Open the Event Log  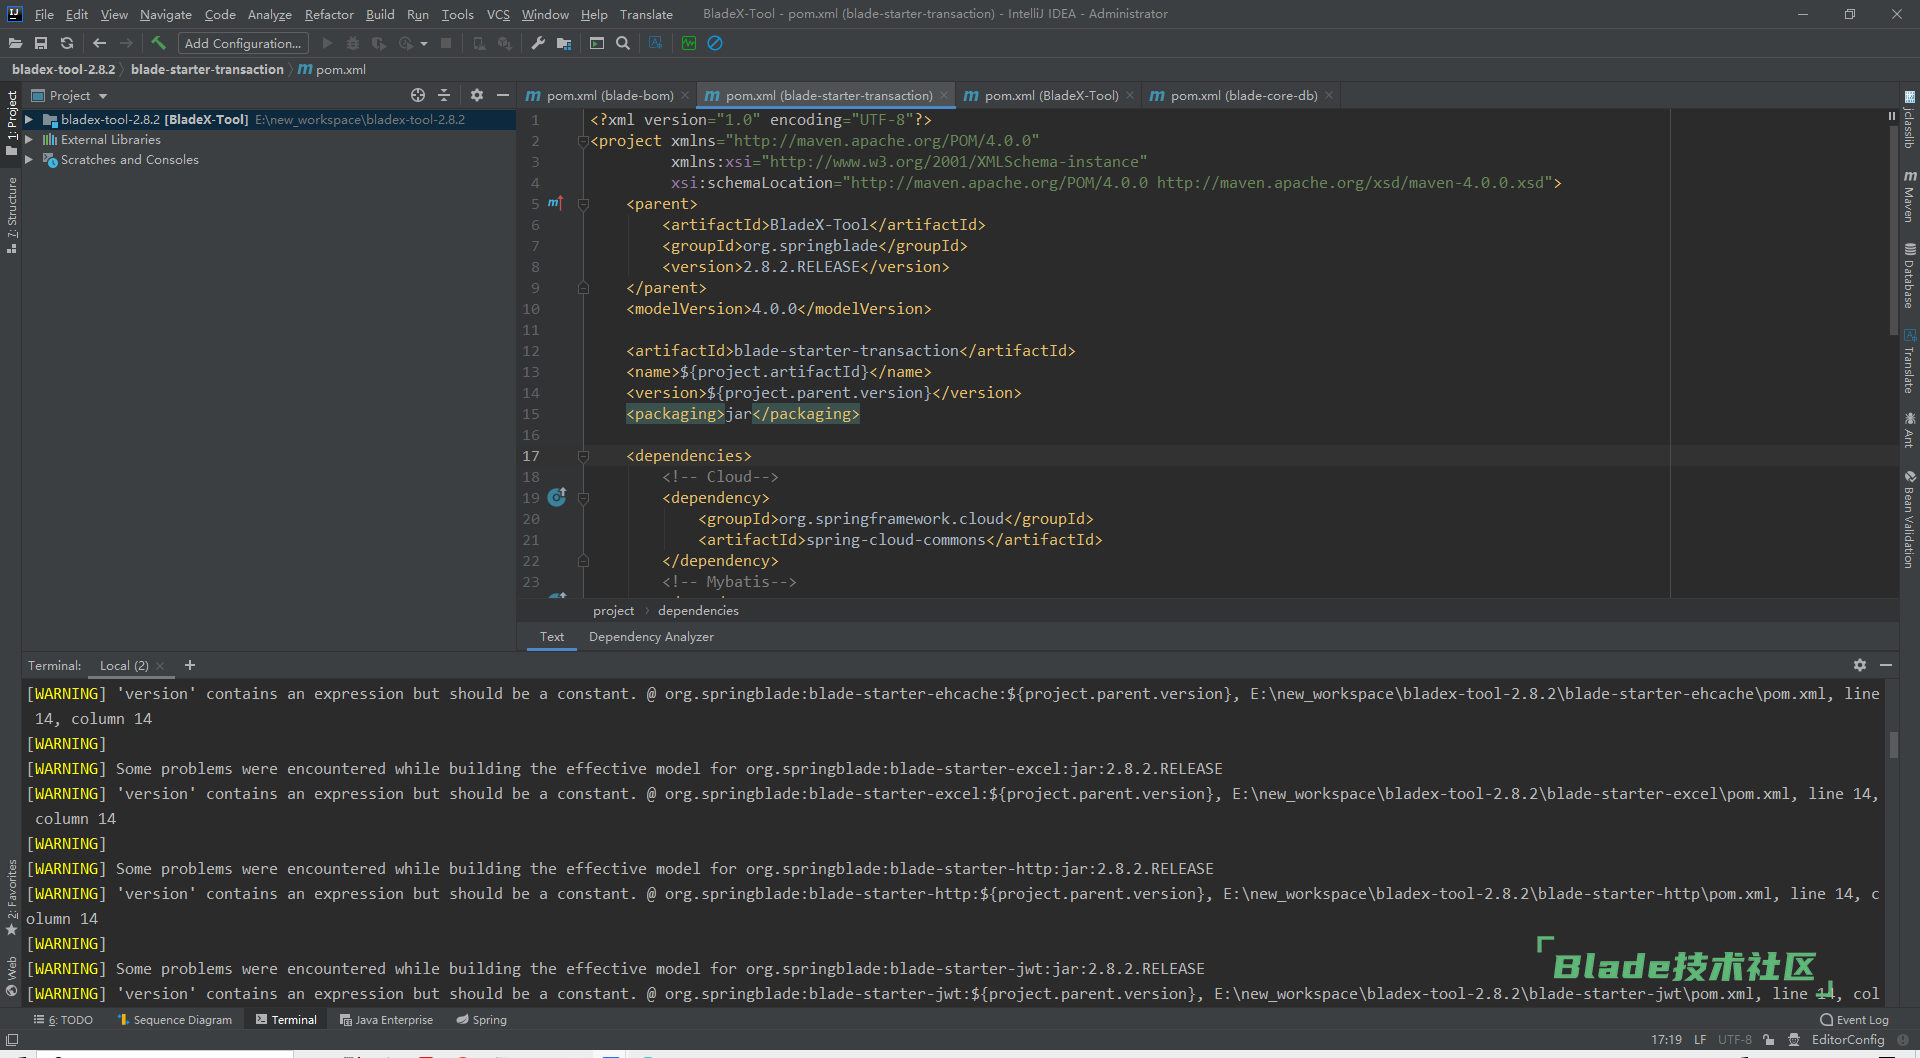1855,1020
